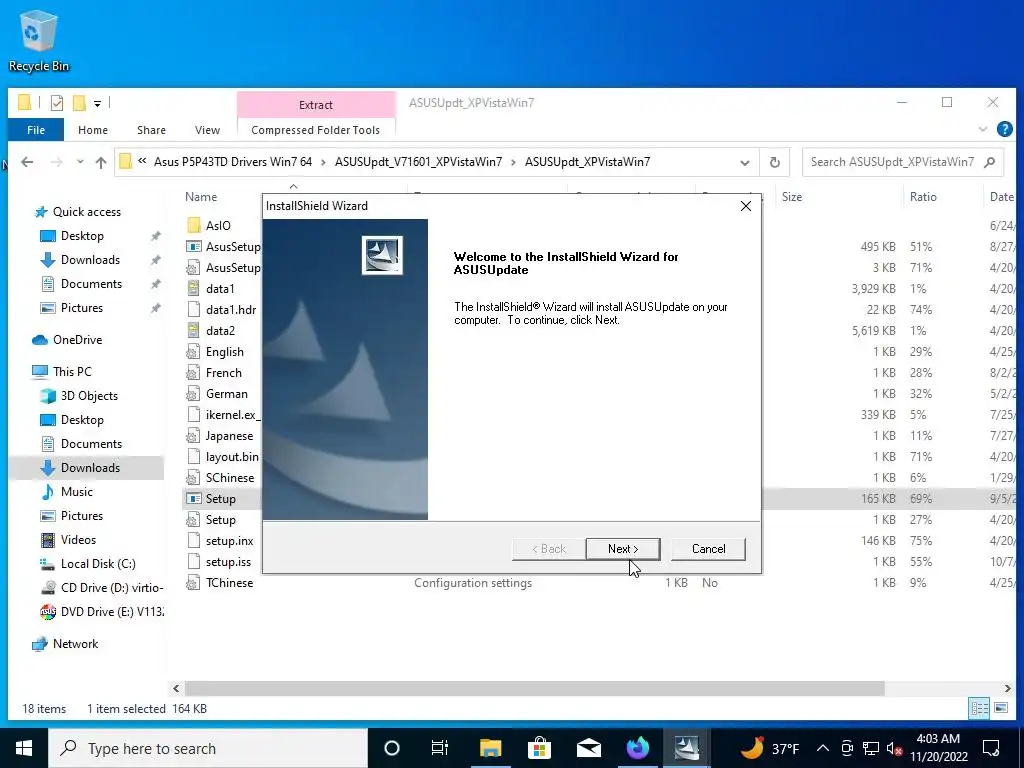Switch to large icons view layout
1024x768 pixels.
[x=1000, y=708]
